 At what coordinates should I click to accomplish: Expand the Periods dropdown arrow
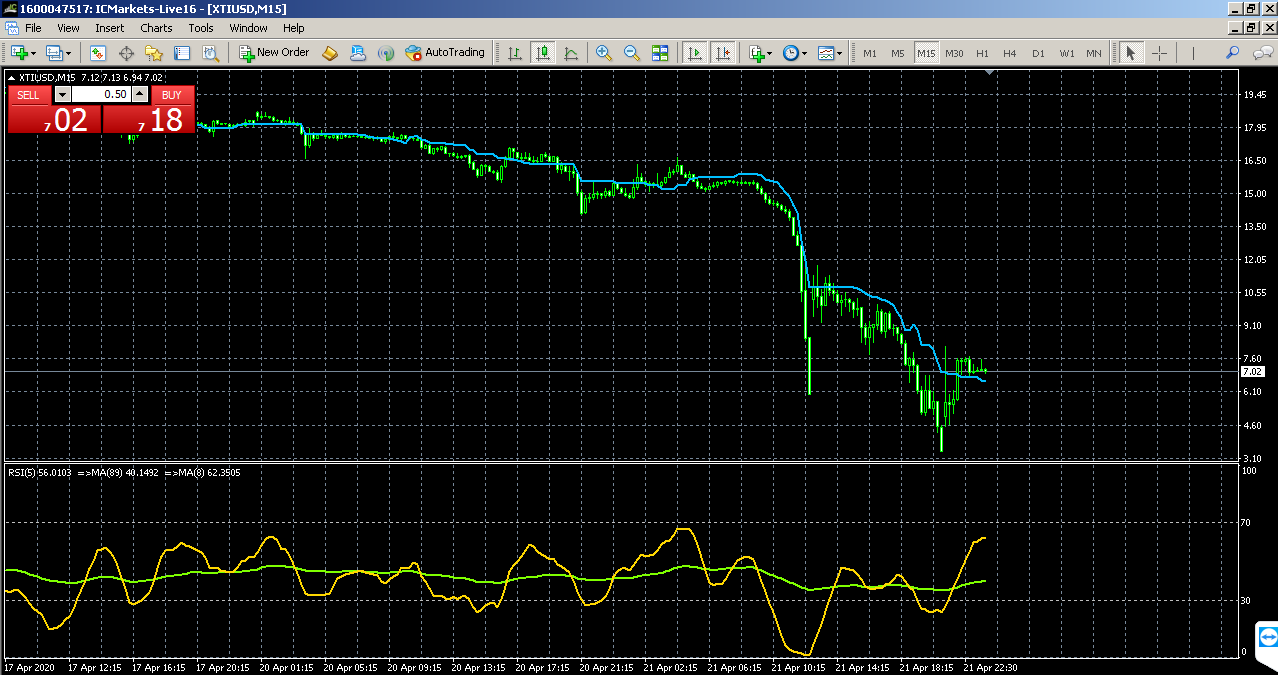[804, 53]
